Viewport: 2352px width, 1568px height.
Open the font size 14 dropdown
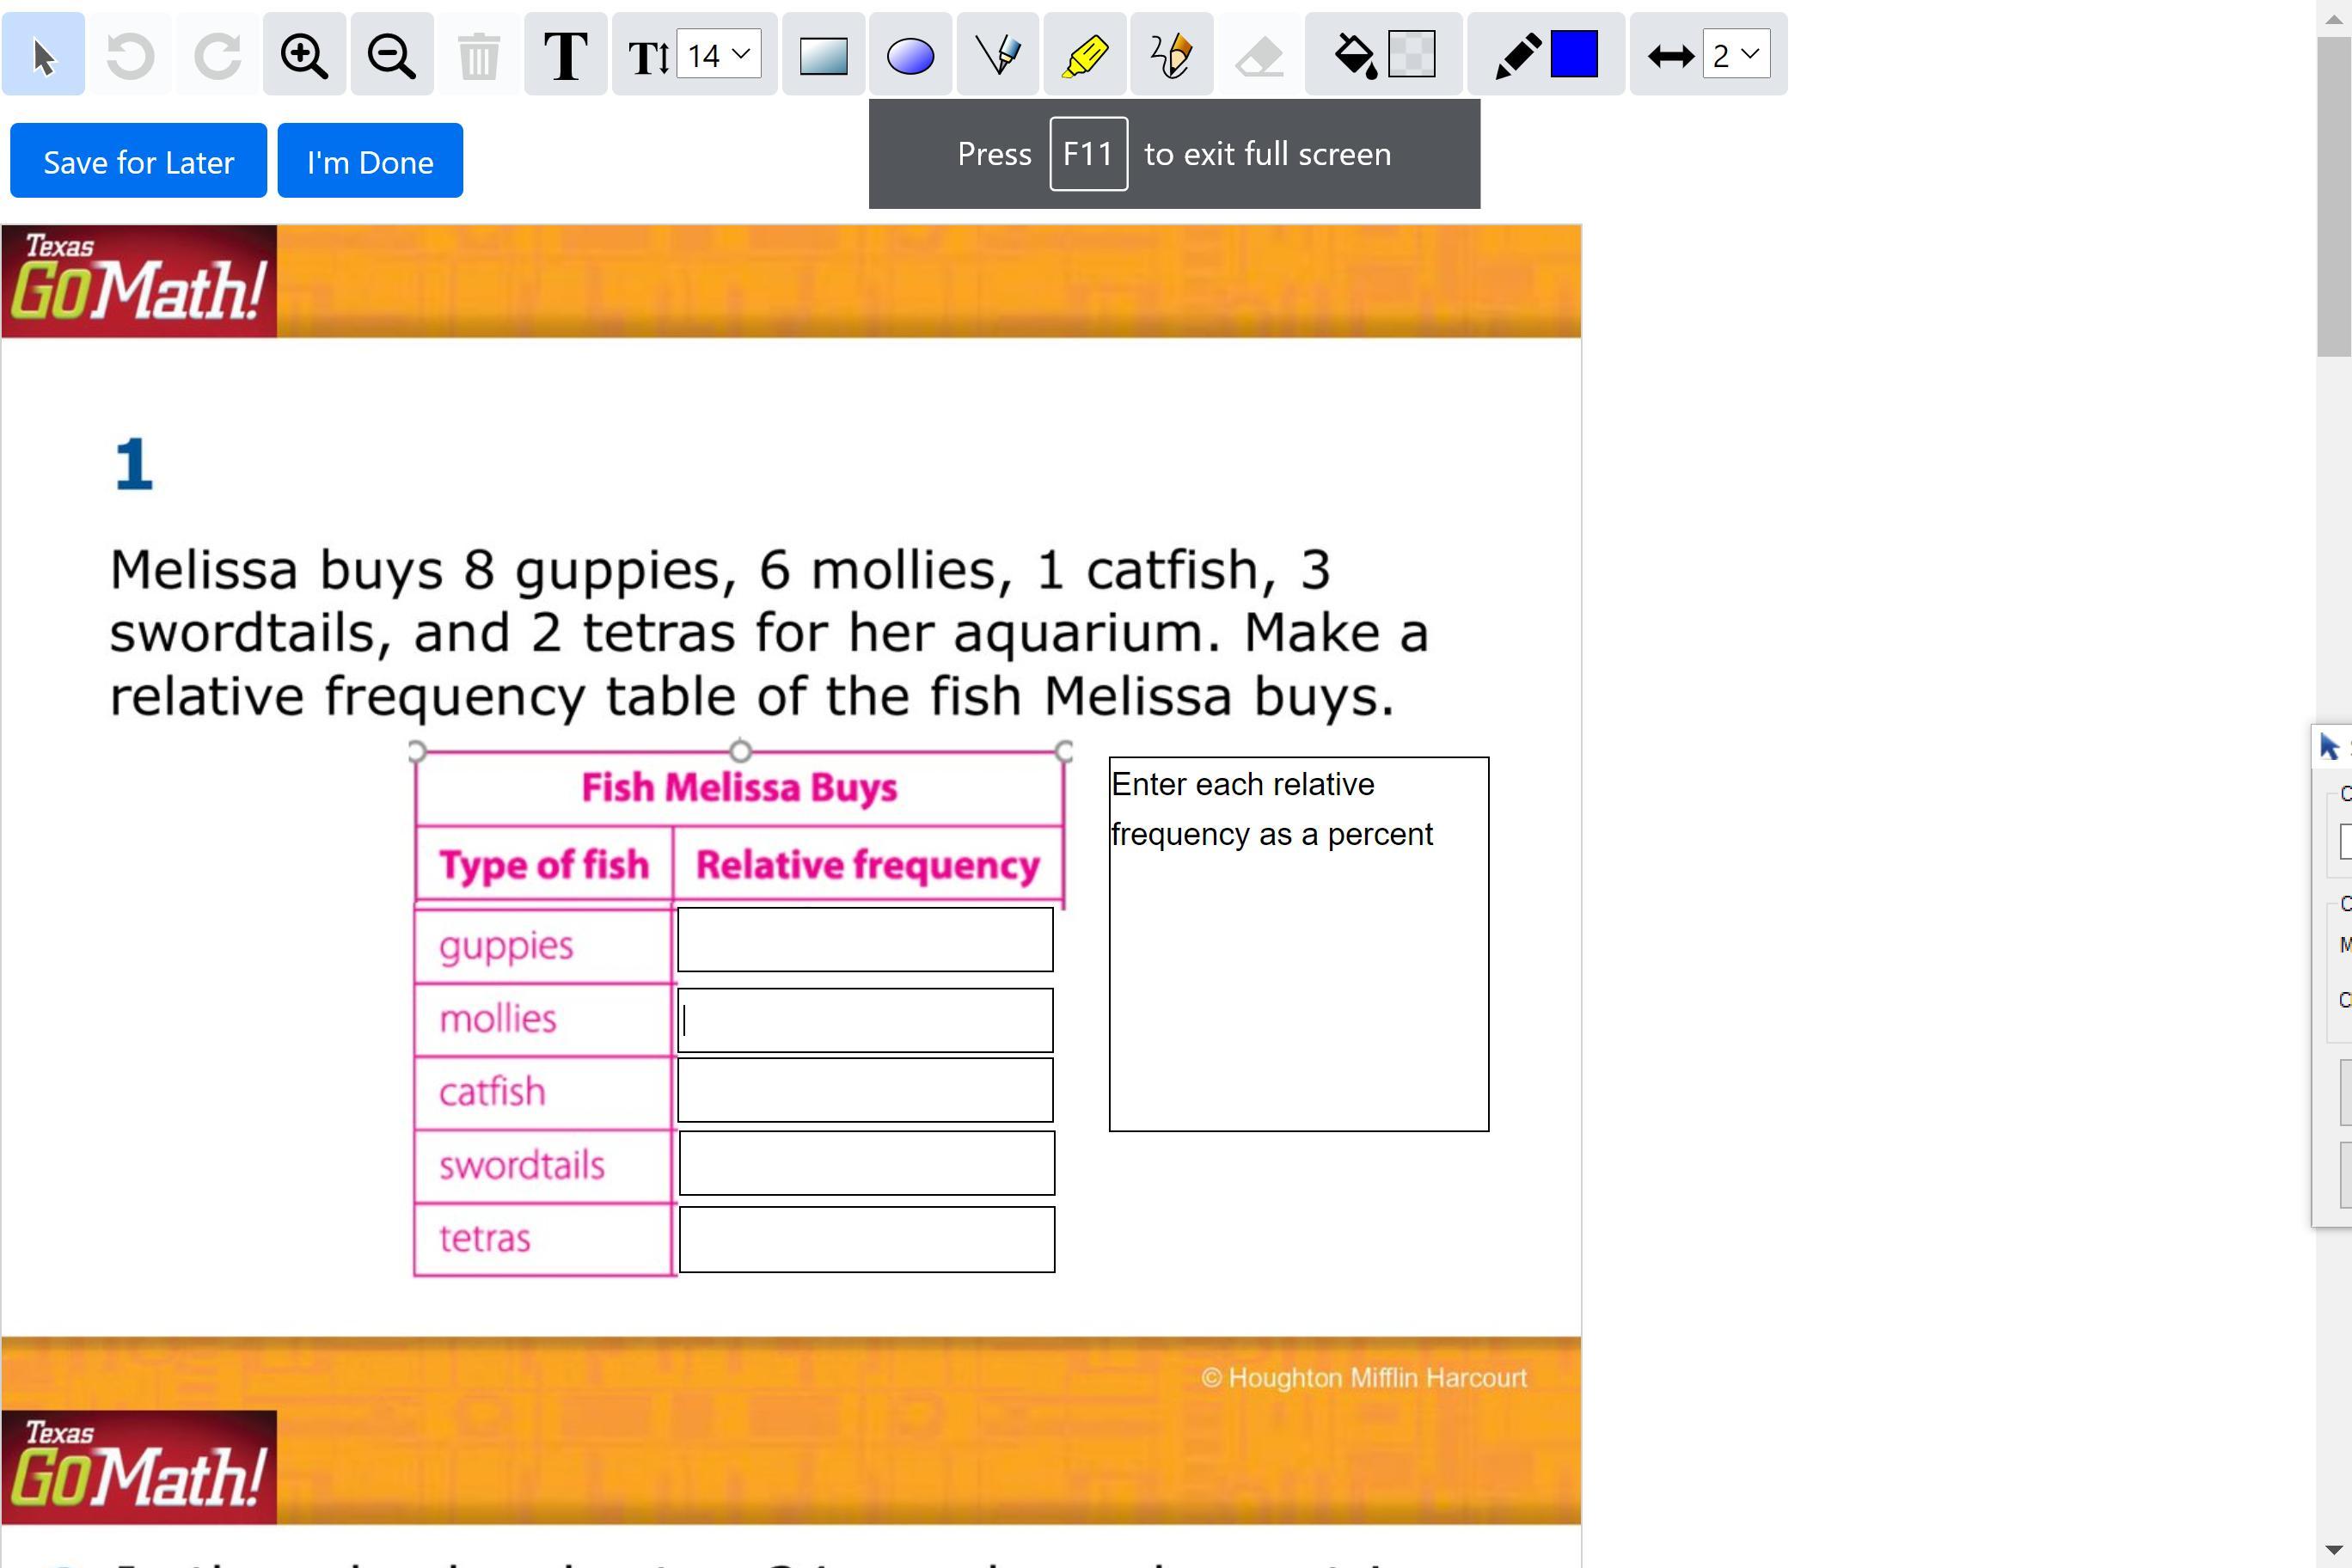pyautogui.click(x=719, y=55)
